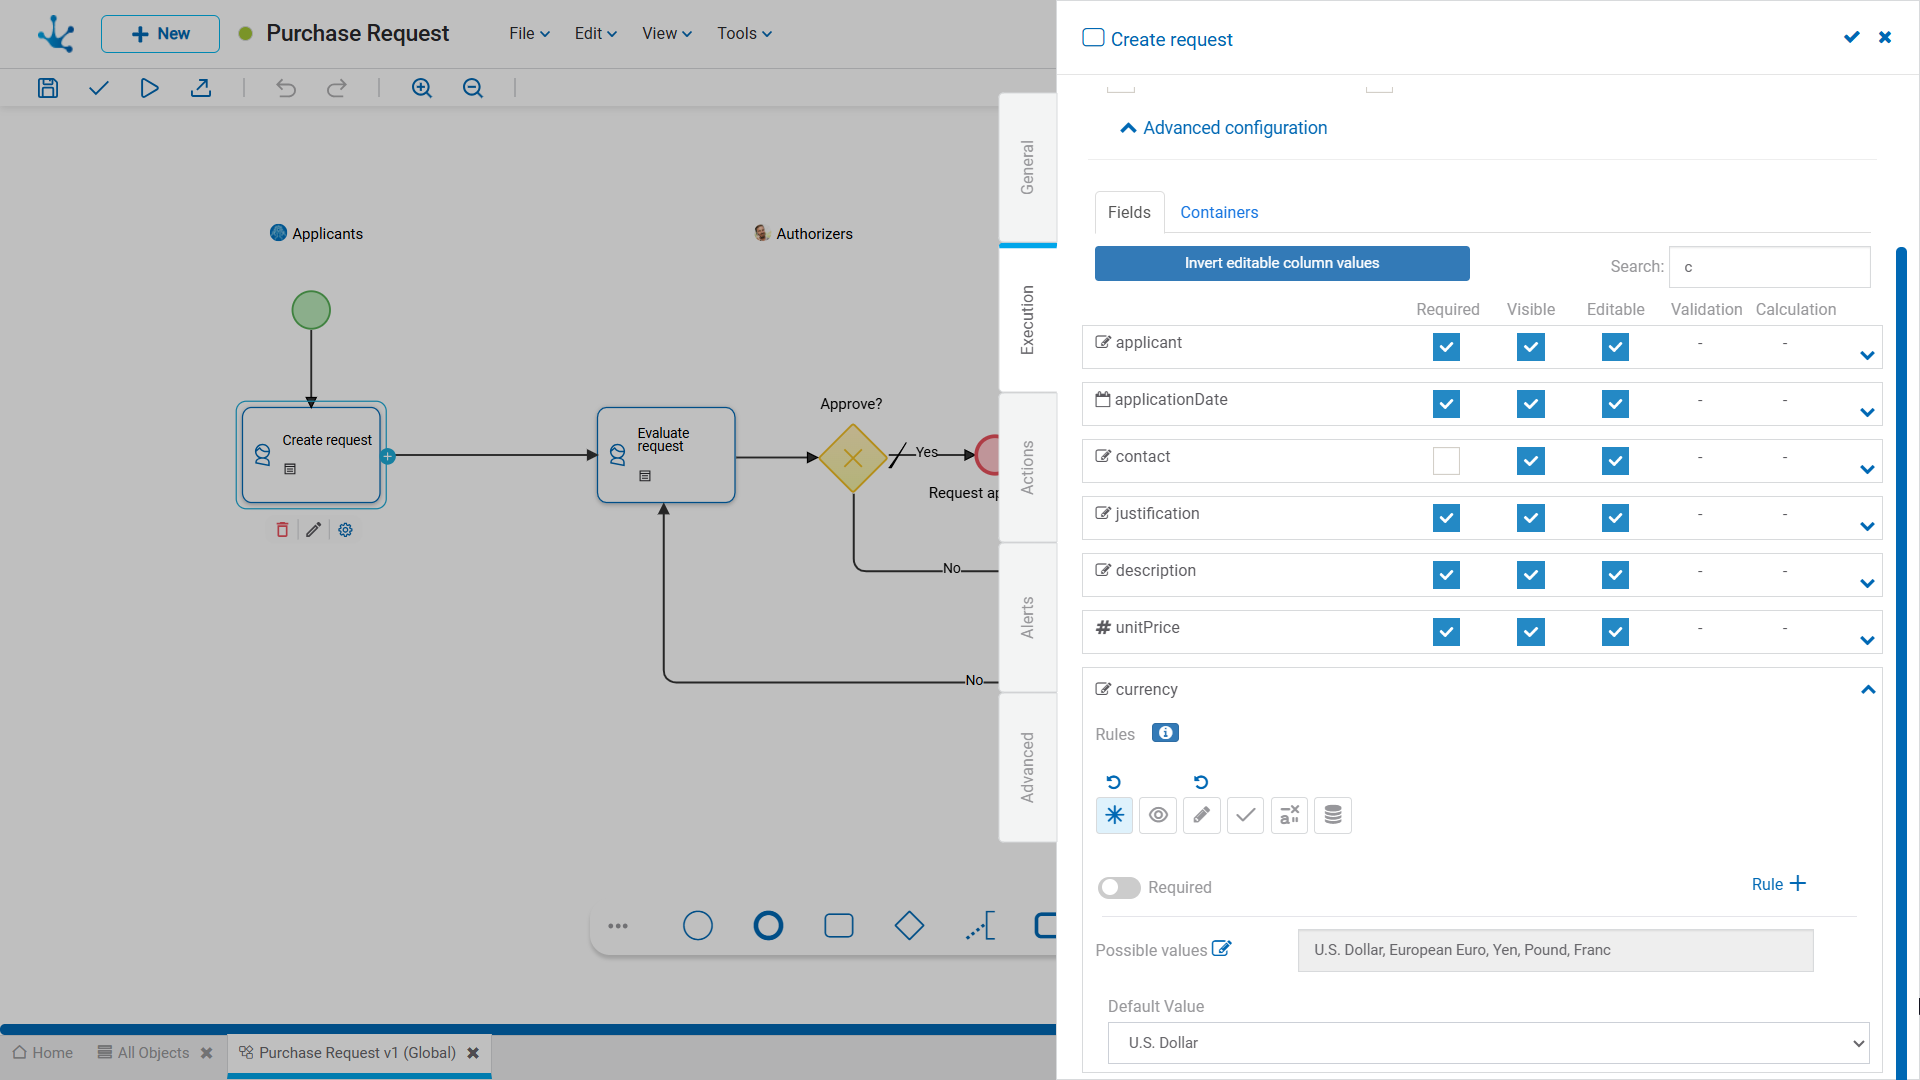Zoom in on the diagram

click(422, 88)
